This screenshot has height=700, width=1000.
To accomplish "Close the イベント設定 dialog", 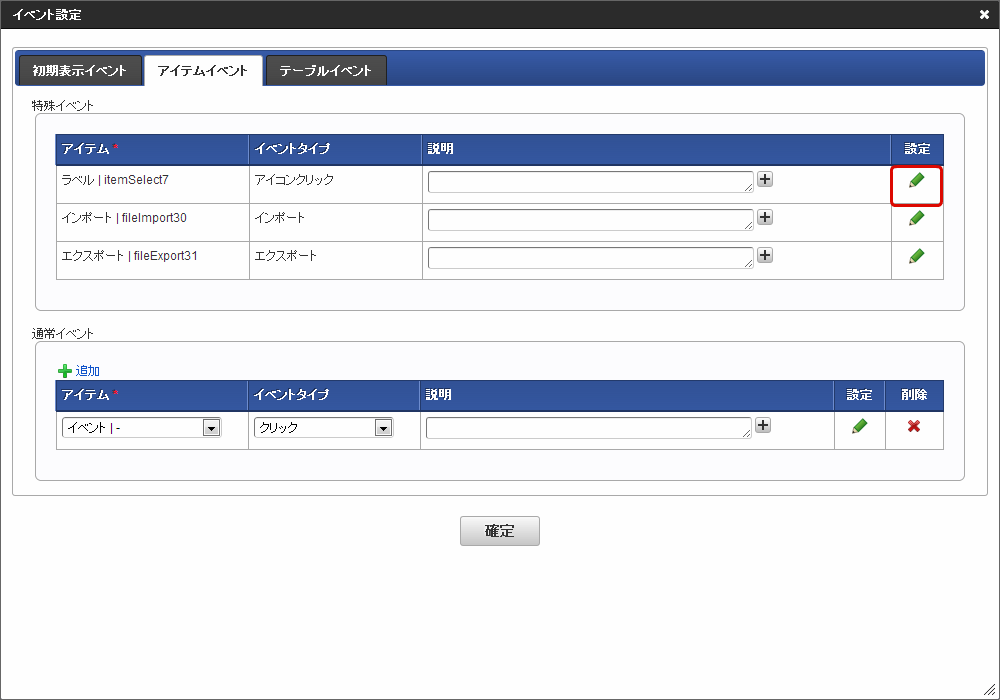I will pos(983,14).
